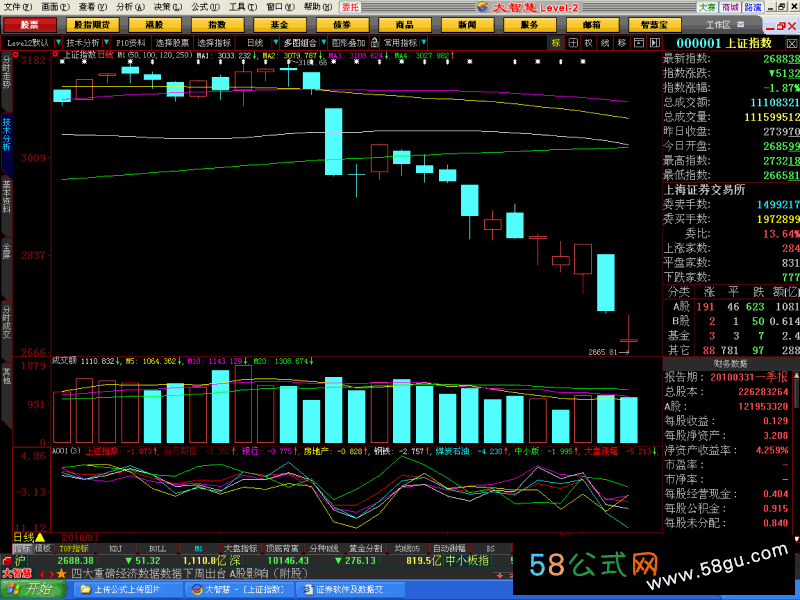
Task: Open the 决策 menu
Action: (x=167, y=7)
